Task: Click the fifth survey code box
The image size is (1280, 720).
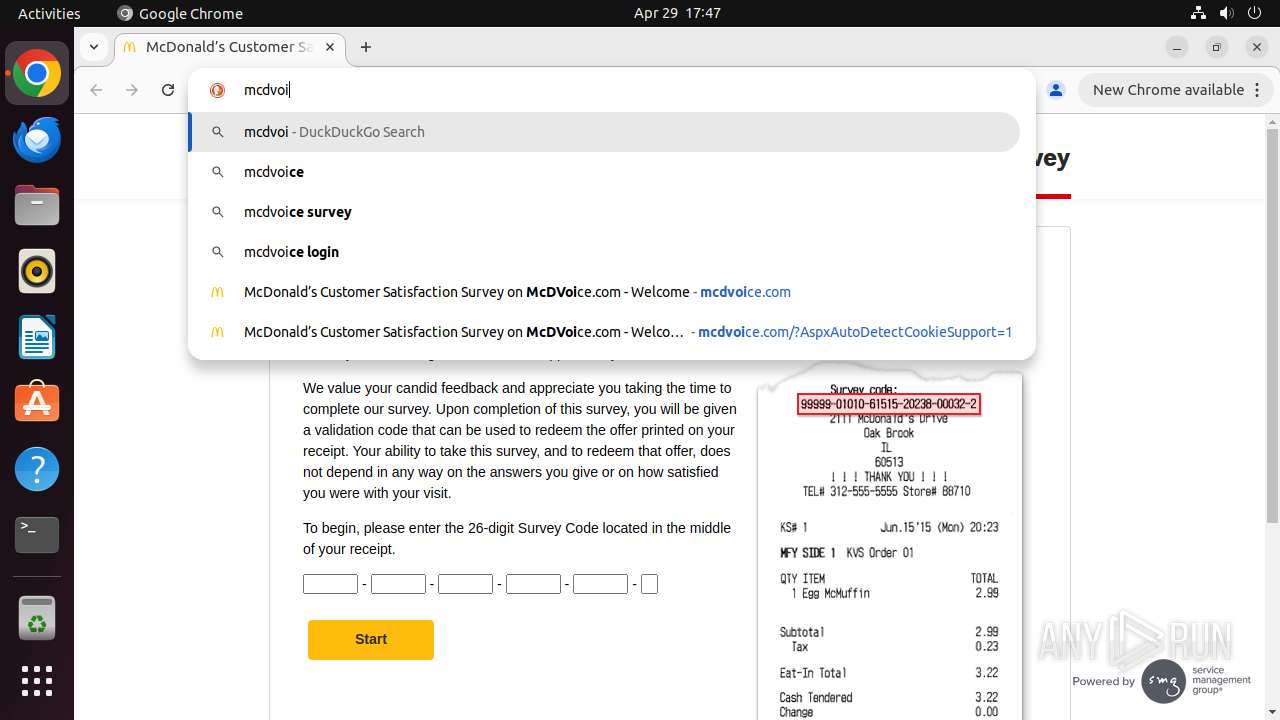Action: pyautogui.click(x=600, y=584)
